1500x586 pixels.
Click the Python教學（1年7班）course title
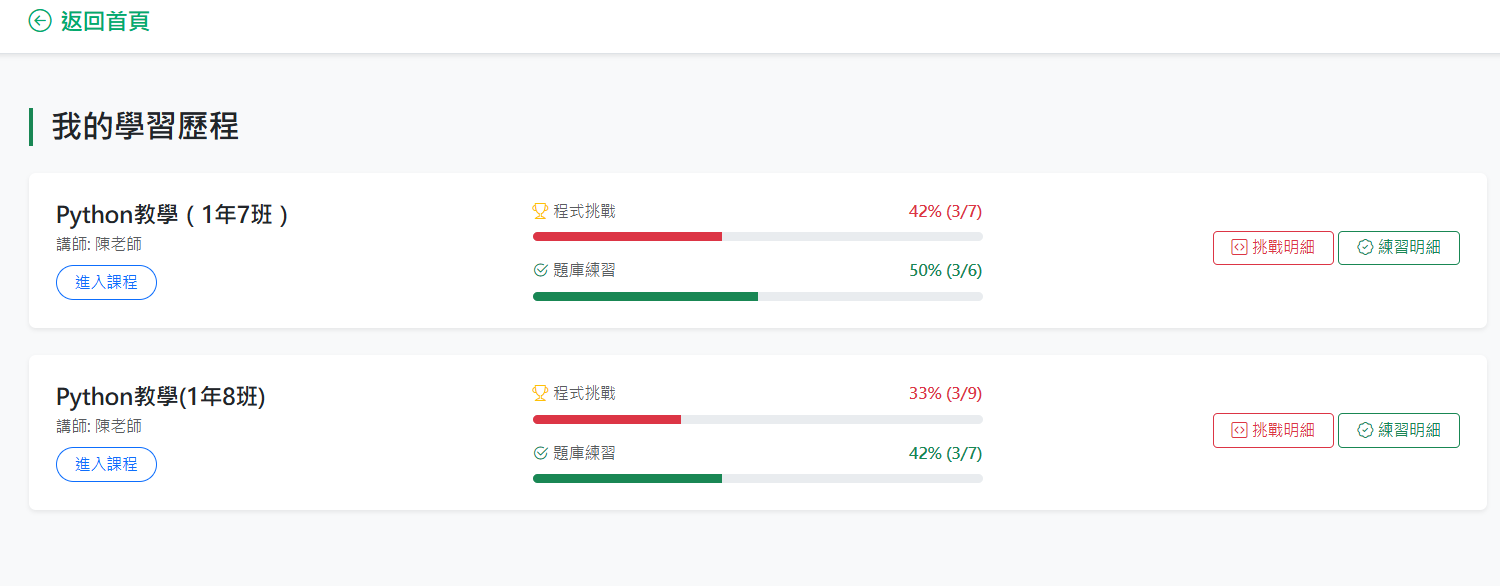pos(172,215)
